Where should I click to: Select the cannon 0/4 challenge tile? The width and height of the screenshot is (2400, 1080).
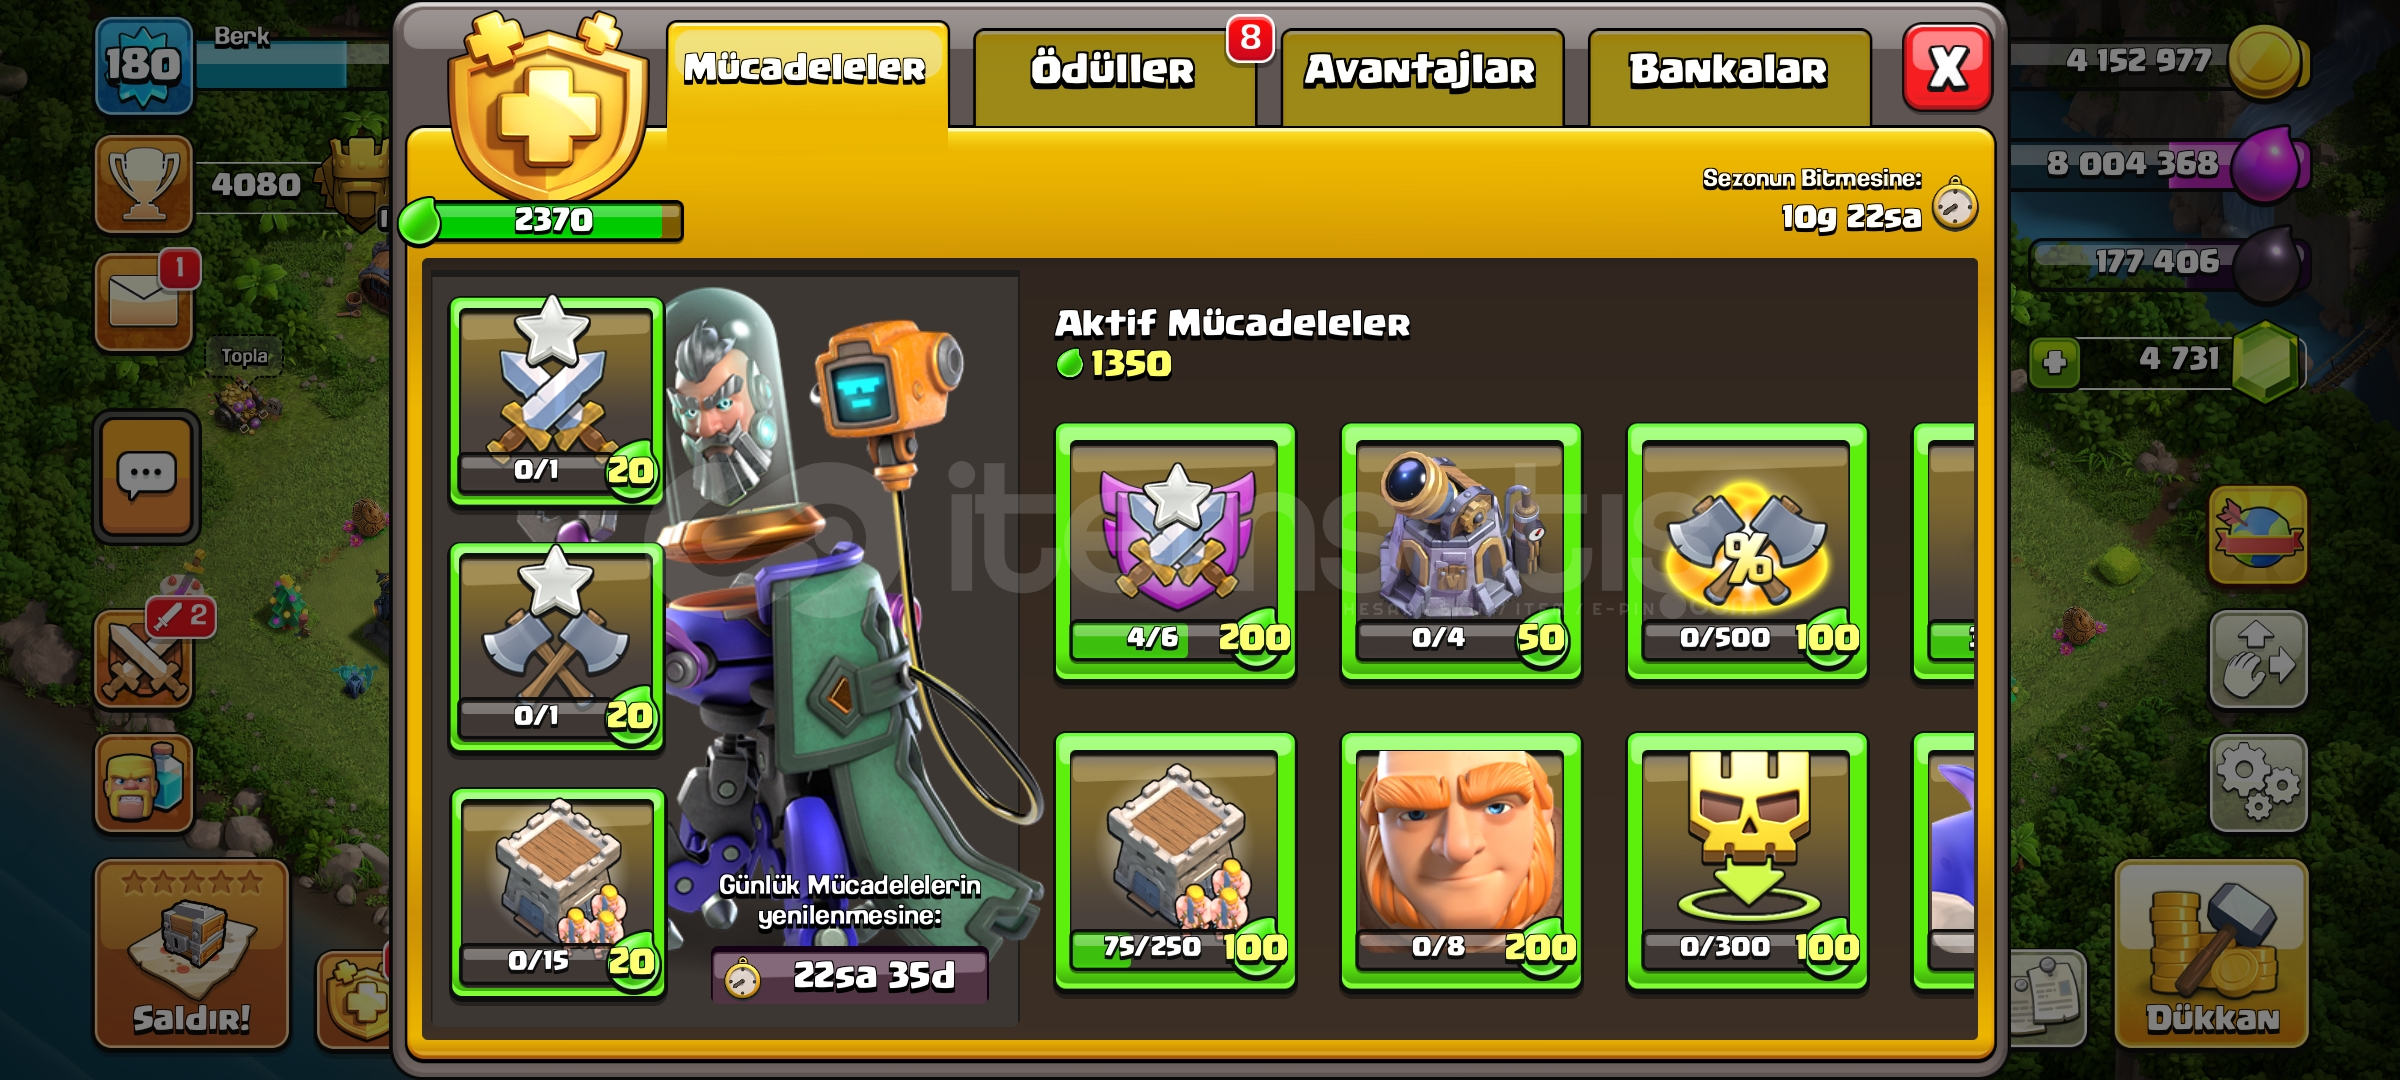pos(1460,552)
